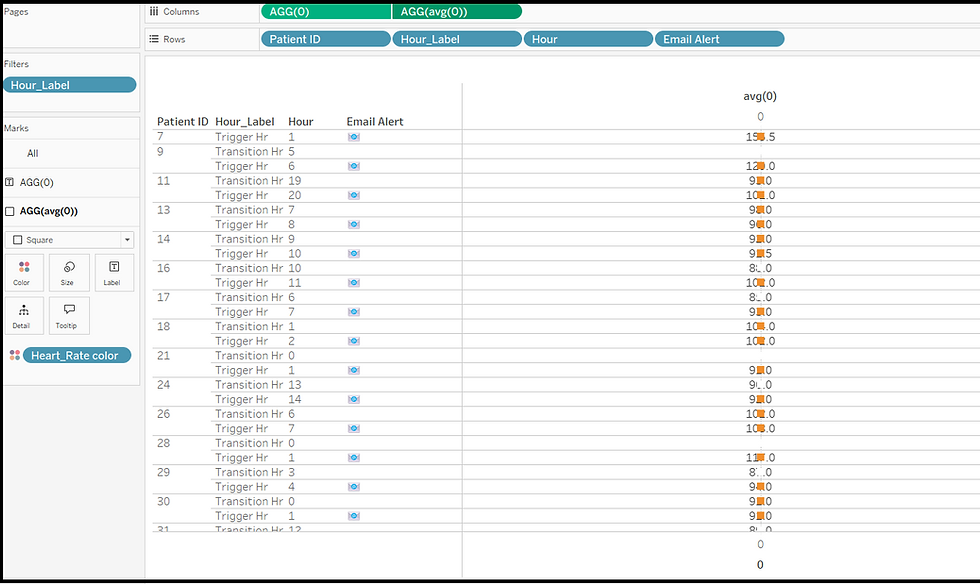Select Patient ID 13 row label

point(164,210)
